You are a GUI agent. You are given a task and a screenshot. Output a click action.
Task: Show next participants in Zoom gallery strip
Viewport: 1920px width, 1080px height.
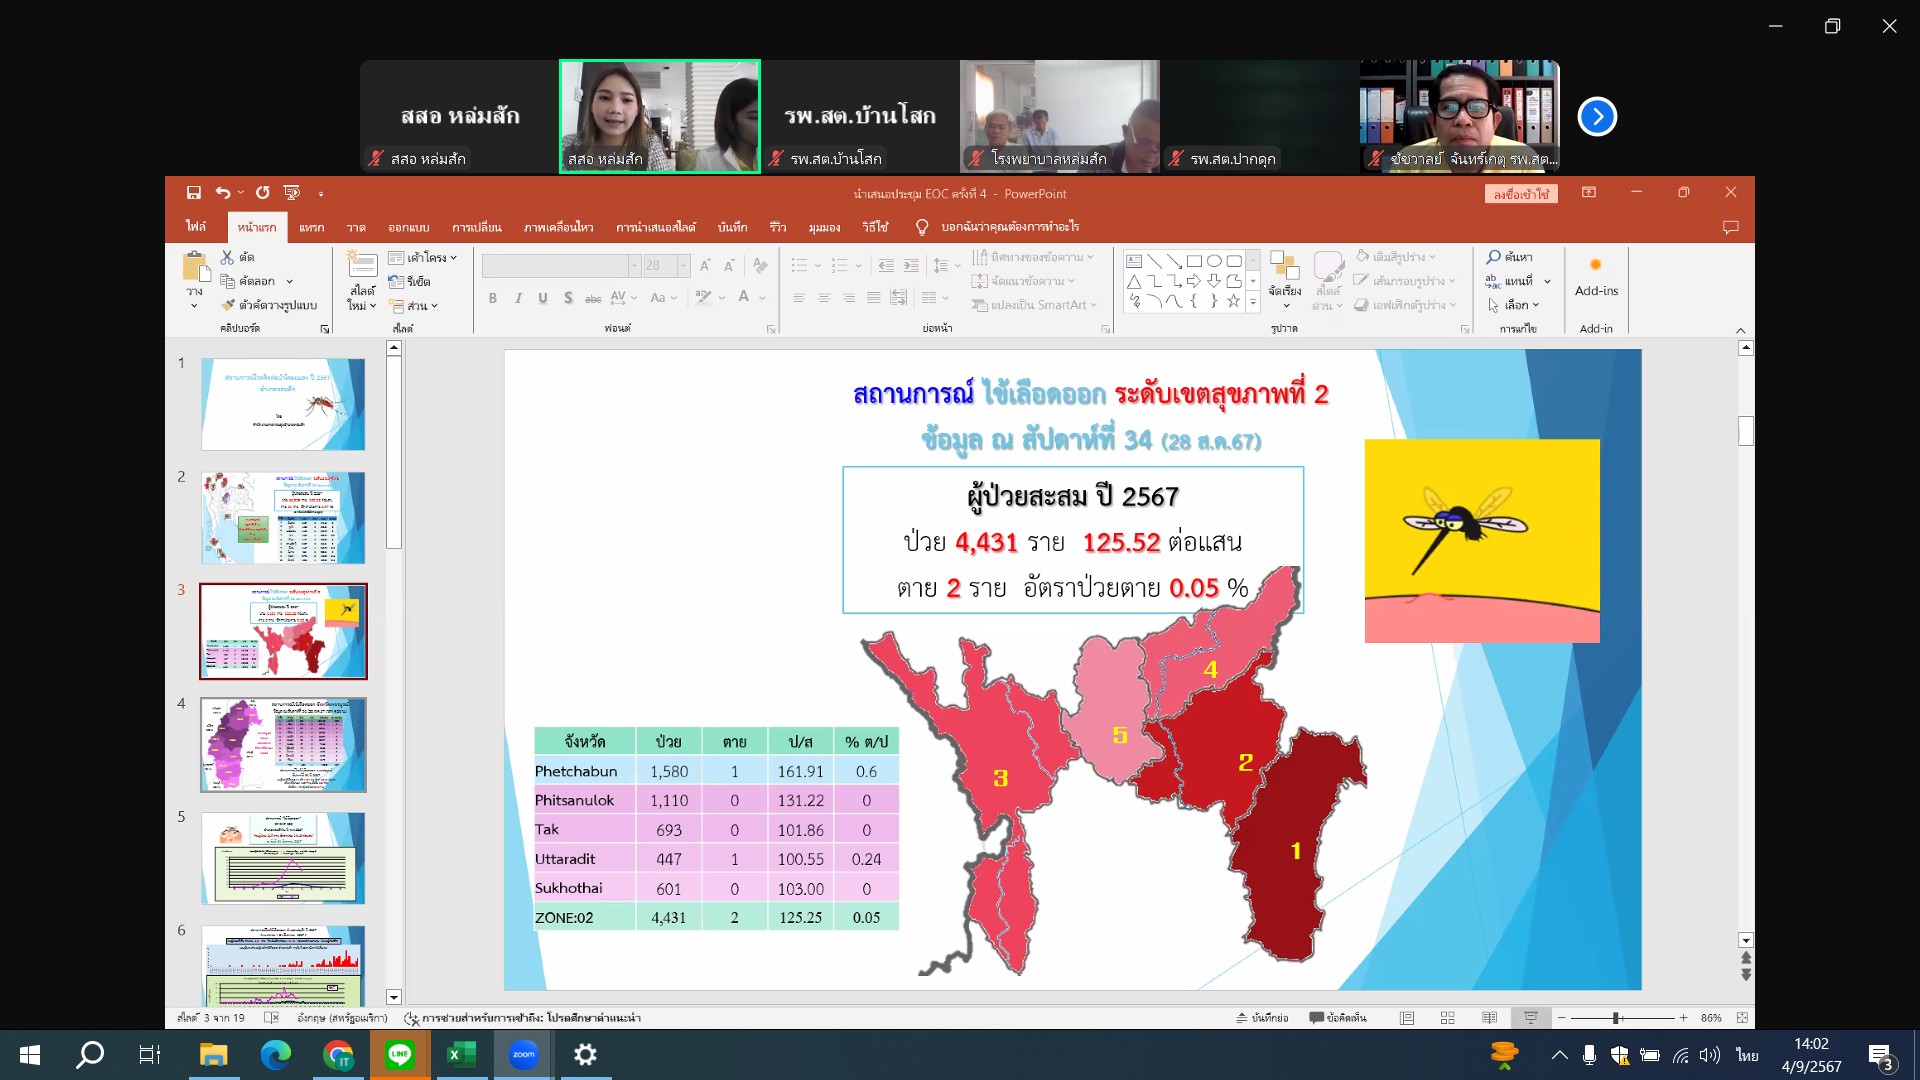pos(1596,117)
